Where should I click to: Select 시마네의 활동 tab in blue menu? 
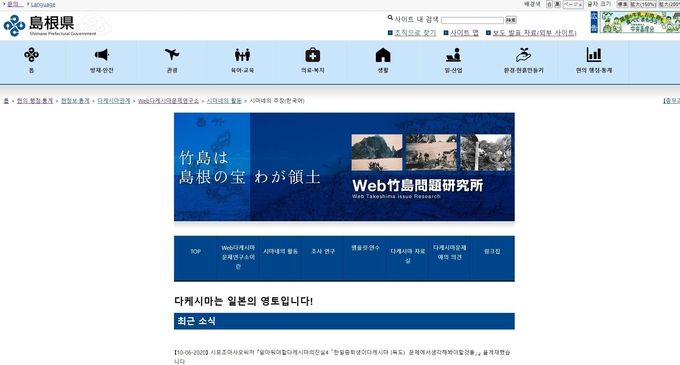click(x=281, y=258)
